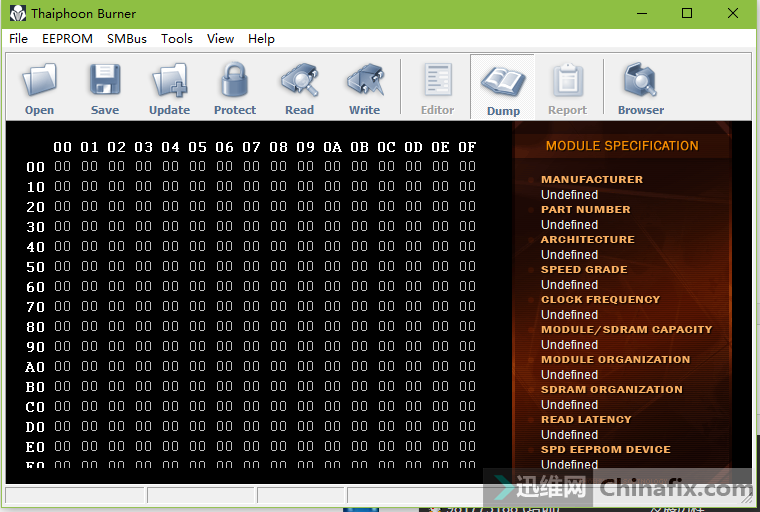Click the 0F column header
The image size is (760, 512).
point(467,147)
